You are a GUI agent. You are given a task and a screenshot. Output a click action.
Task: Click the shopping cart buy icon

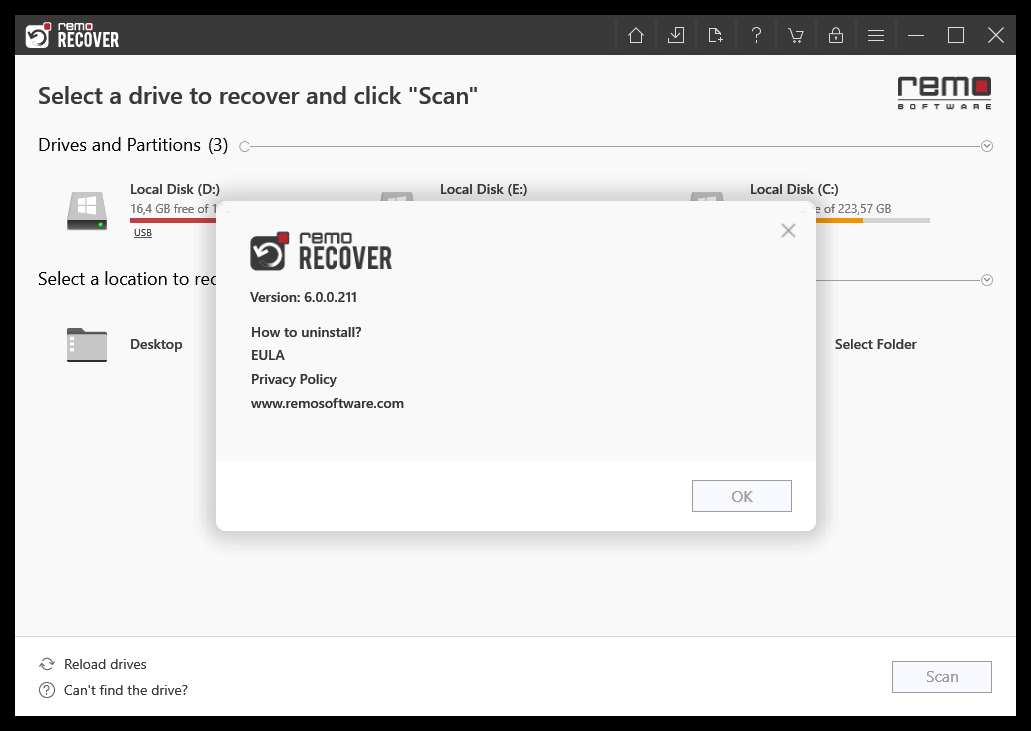pyautogui.click(x=796, y=35)
